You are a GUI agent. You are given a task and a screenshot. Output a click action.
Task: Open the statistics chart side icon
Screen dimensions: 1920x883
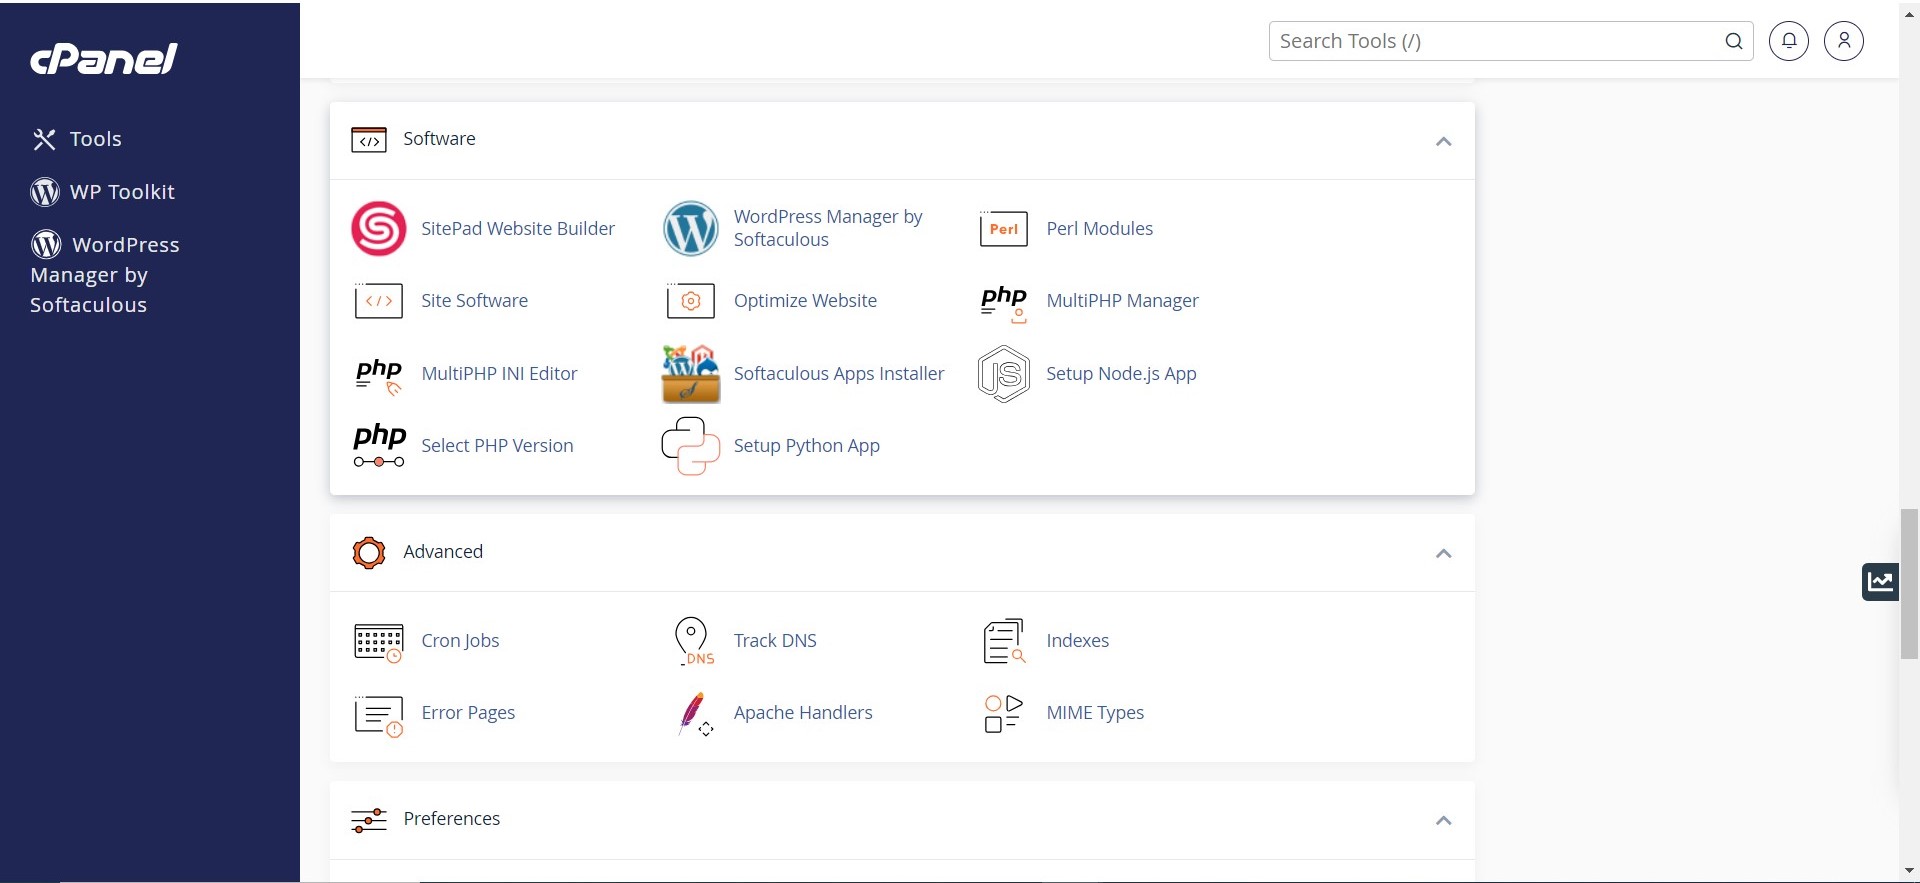pyautogui.click(x=1880, y=582)
